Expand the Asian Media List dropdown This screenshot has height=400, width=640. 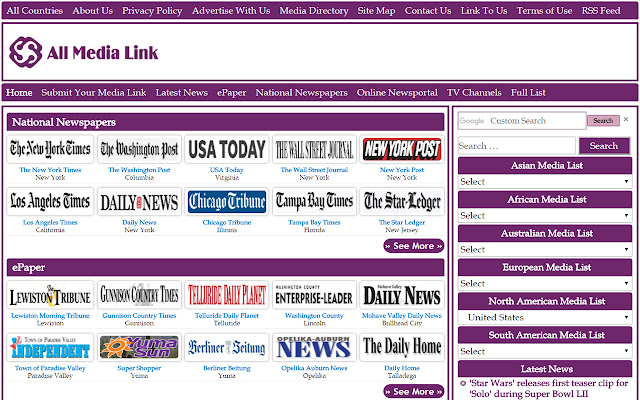click(x=545, y=182)
